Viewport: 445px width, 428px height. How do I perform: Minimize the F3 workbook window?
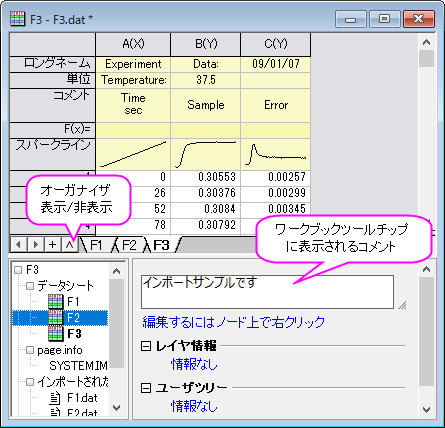pyautogui.click(x=351, y=19)
